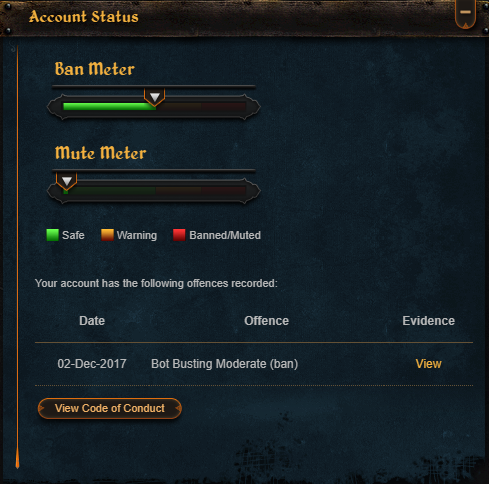This screenshot has width=489, height=484.
Task: Open View Code of Conduct button
Action: [110, 408]
